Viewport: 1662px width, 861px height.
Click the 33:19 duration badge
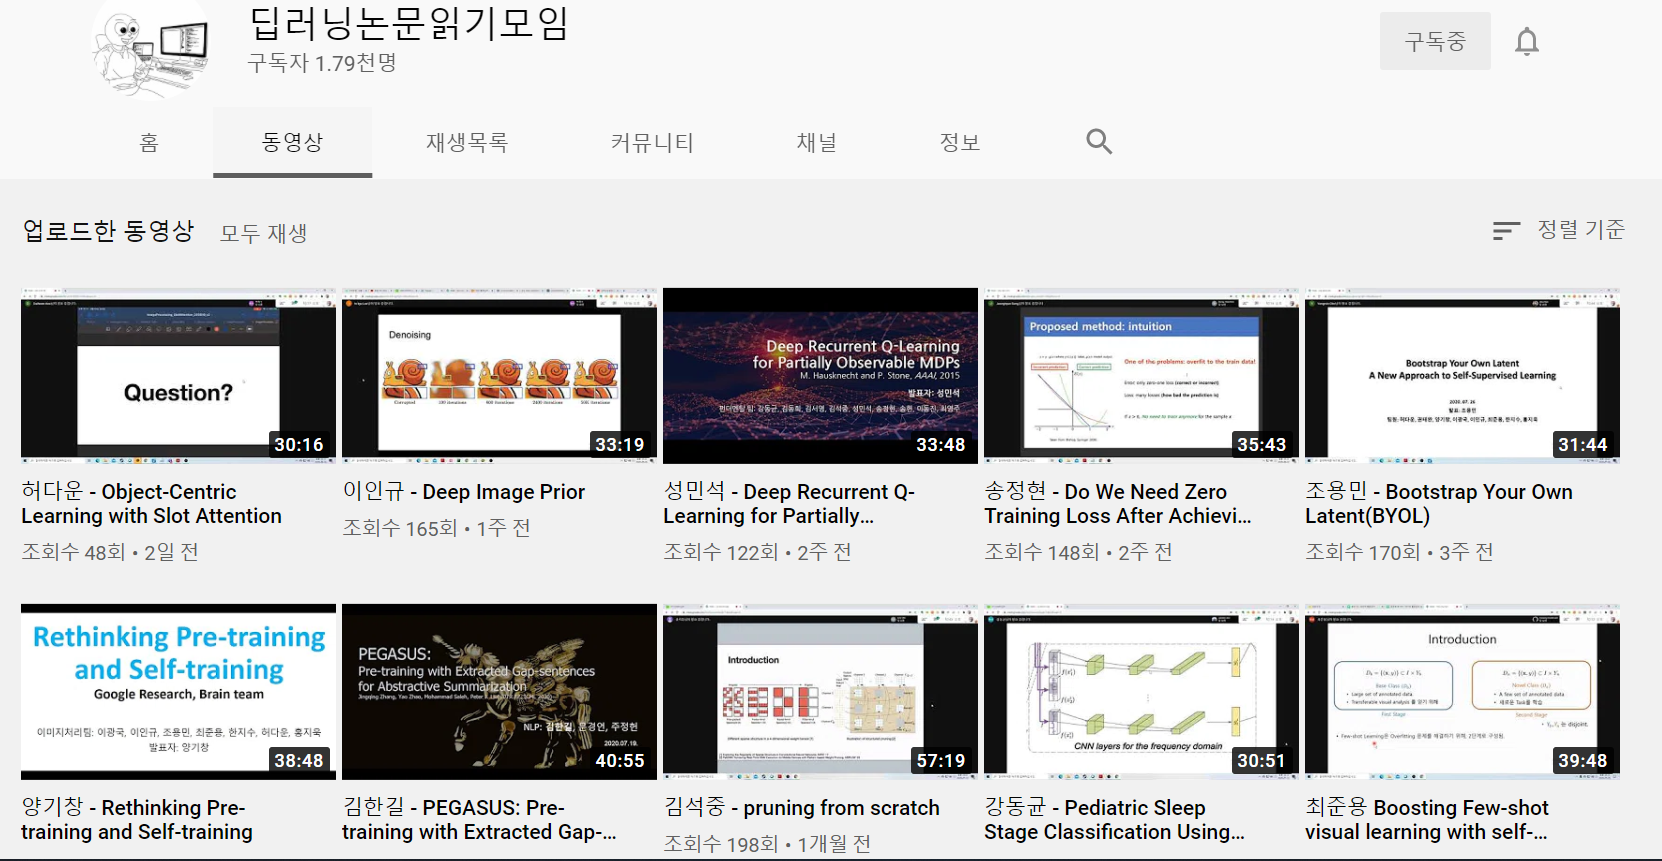click(x=620, y=445)
